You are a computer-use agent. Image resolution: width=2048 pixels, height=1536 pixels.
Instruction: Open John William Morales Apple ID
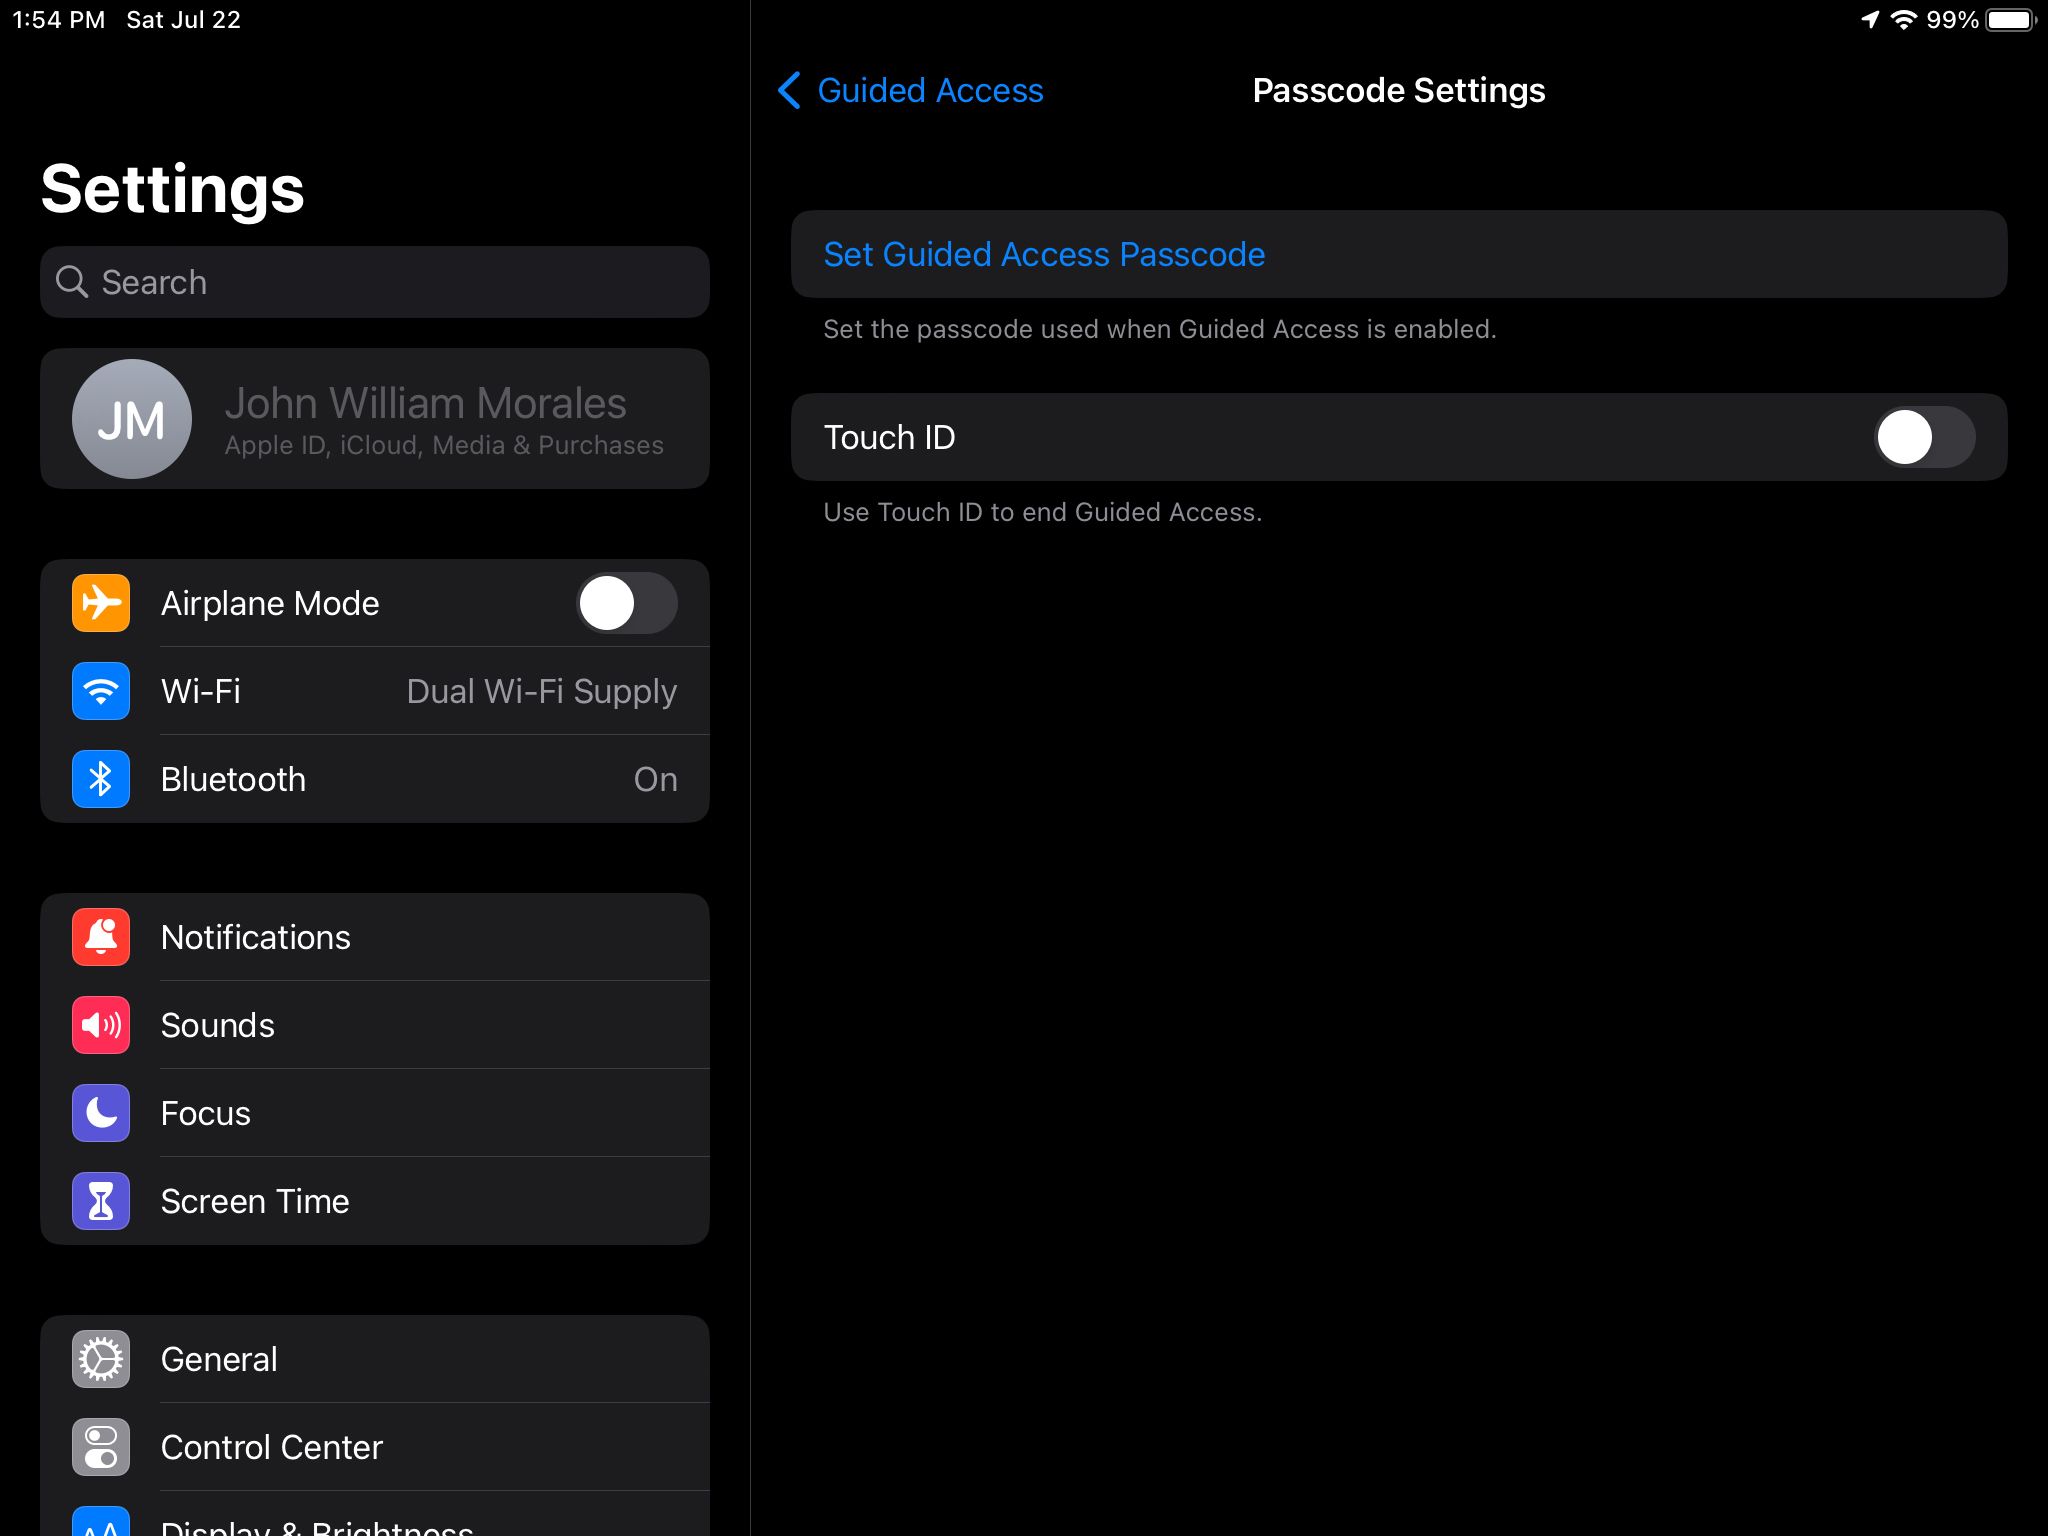[x=425, y=418]
